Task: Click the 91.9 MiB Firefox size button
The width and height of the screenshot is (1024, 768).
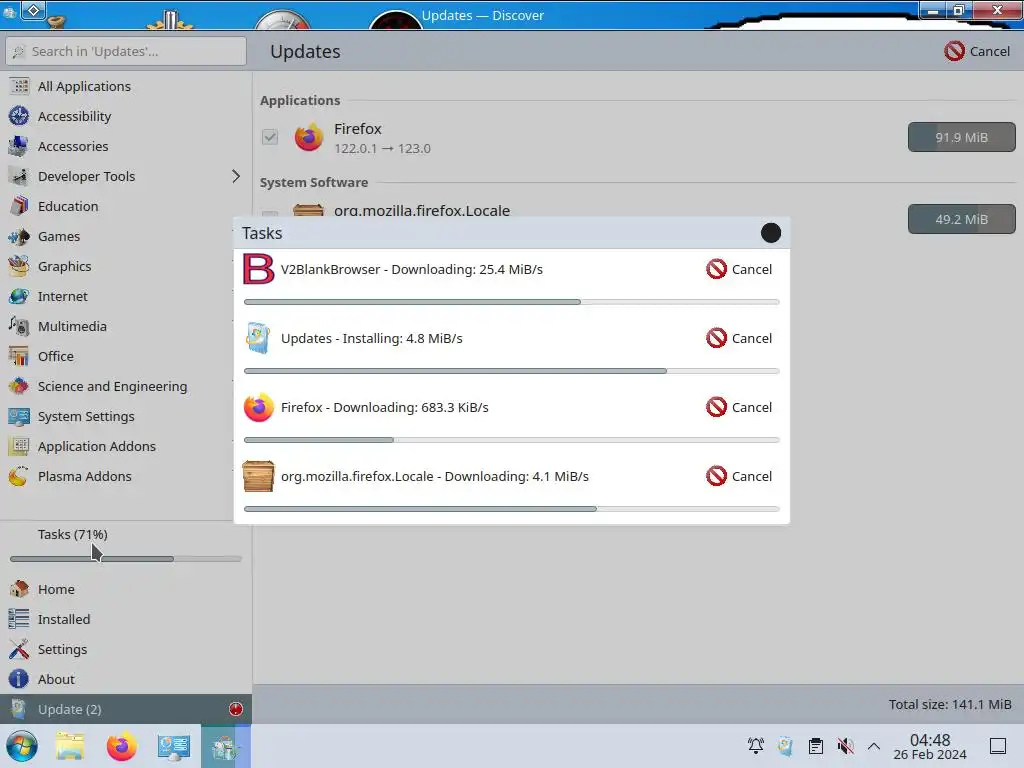Action: 961,137
